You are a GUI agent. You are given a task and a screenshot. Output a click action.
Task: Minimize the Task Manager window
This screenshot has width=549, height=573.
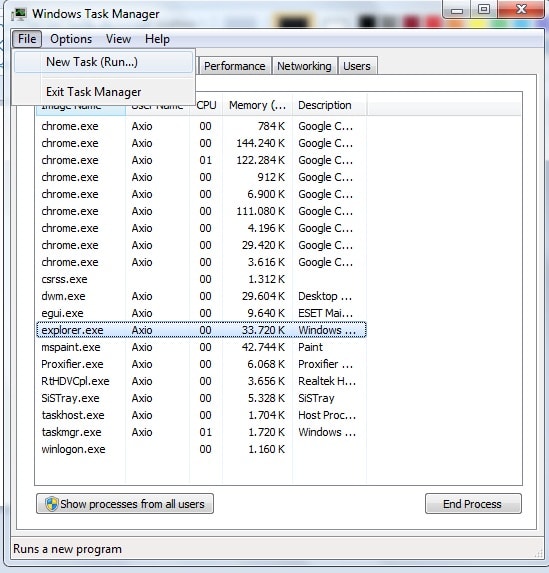(x=457, y=10)
